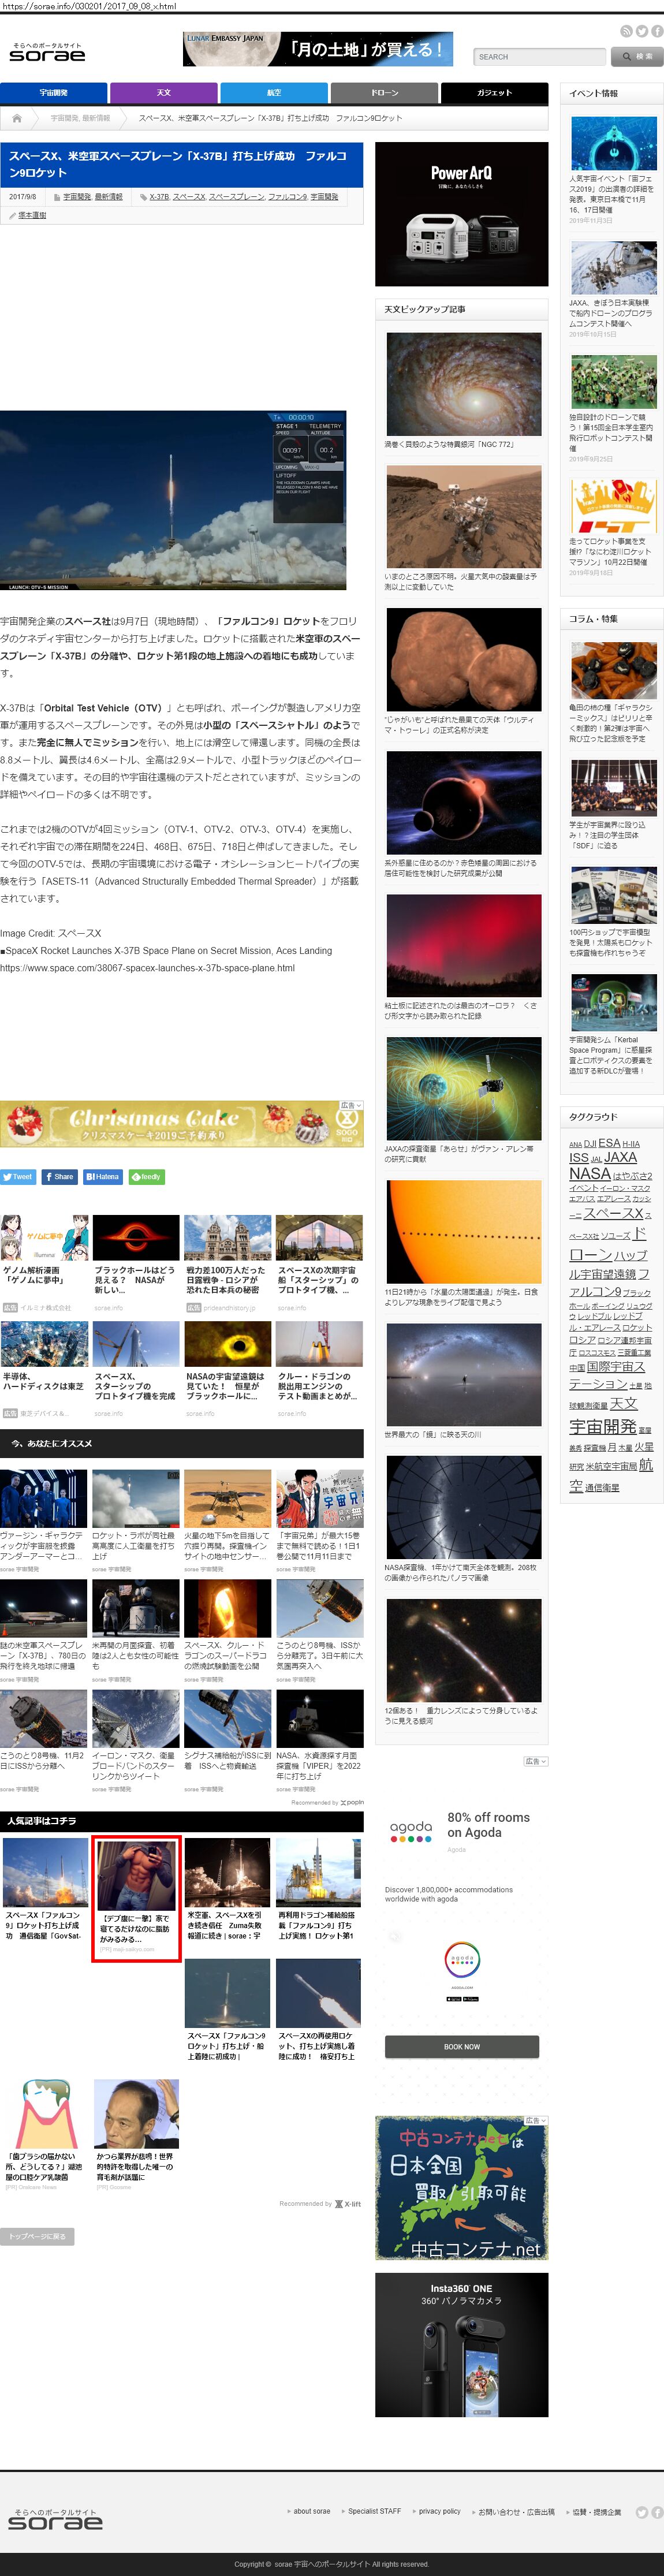
Task: Share the article with Tweet button
Action: [18, 1176]
